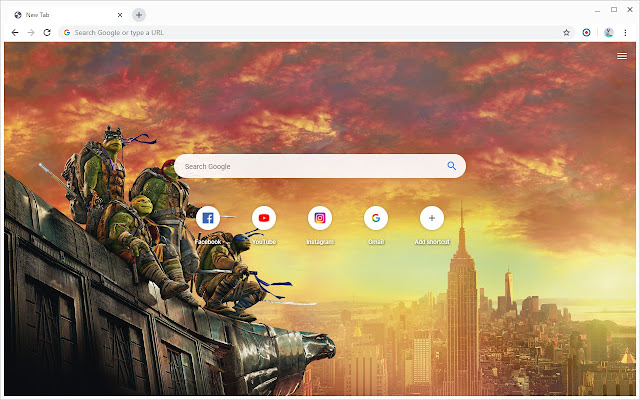Screen dimensions: 640x400
Task: Click into the Search Google box
Action: [x=320, y=166]
